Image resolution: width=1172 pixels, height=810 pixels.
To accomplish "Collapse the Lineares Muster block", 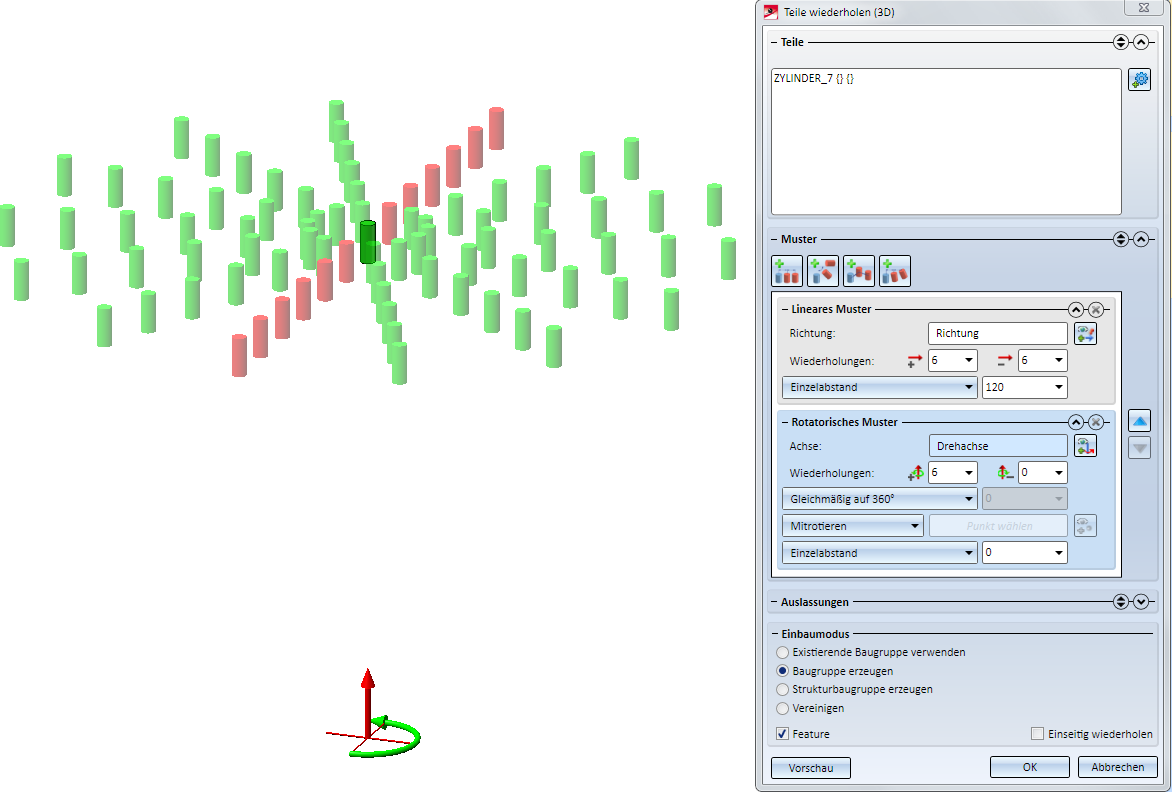I will [x=1076, y=309].
